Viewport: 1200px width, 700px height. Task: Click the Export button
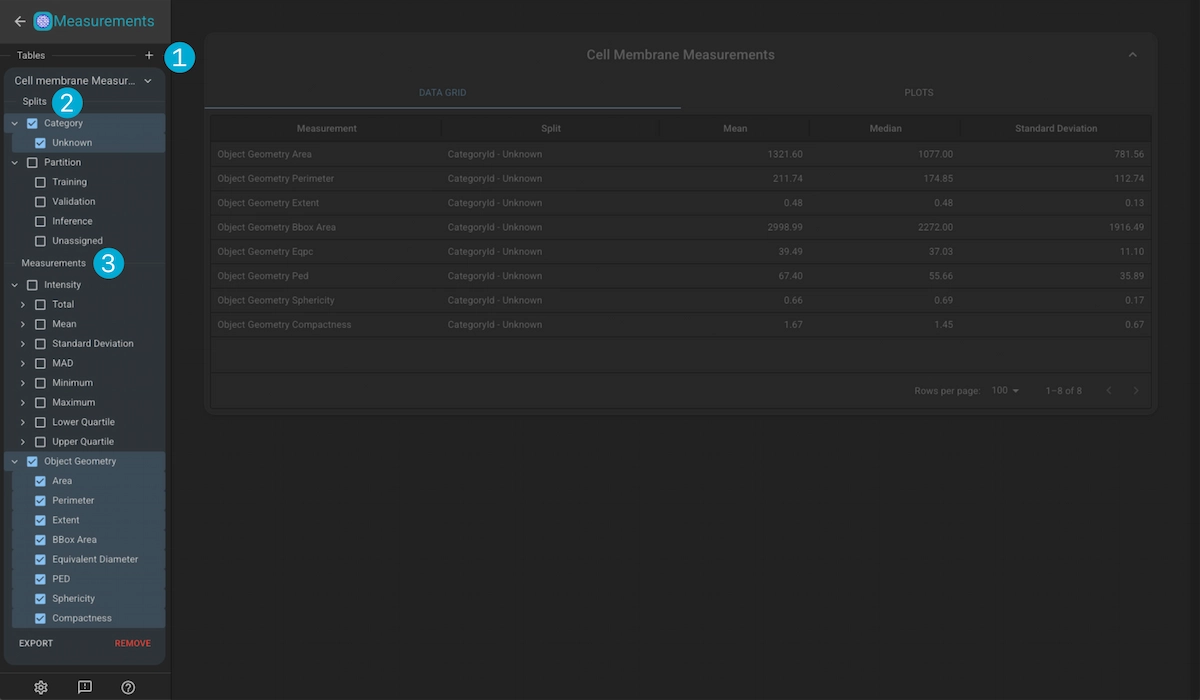tap(36, 643)
